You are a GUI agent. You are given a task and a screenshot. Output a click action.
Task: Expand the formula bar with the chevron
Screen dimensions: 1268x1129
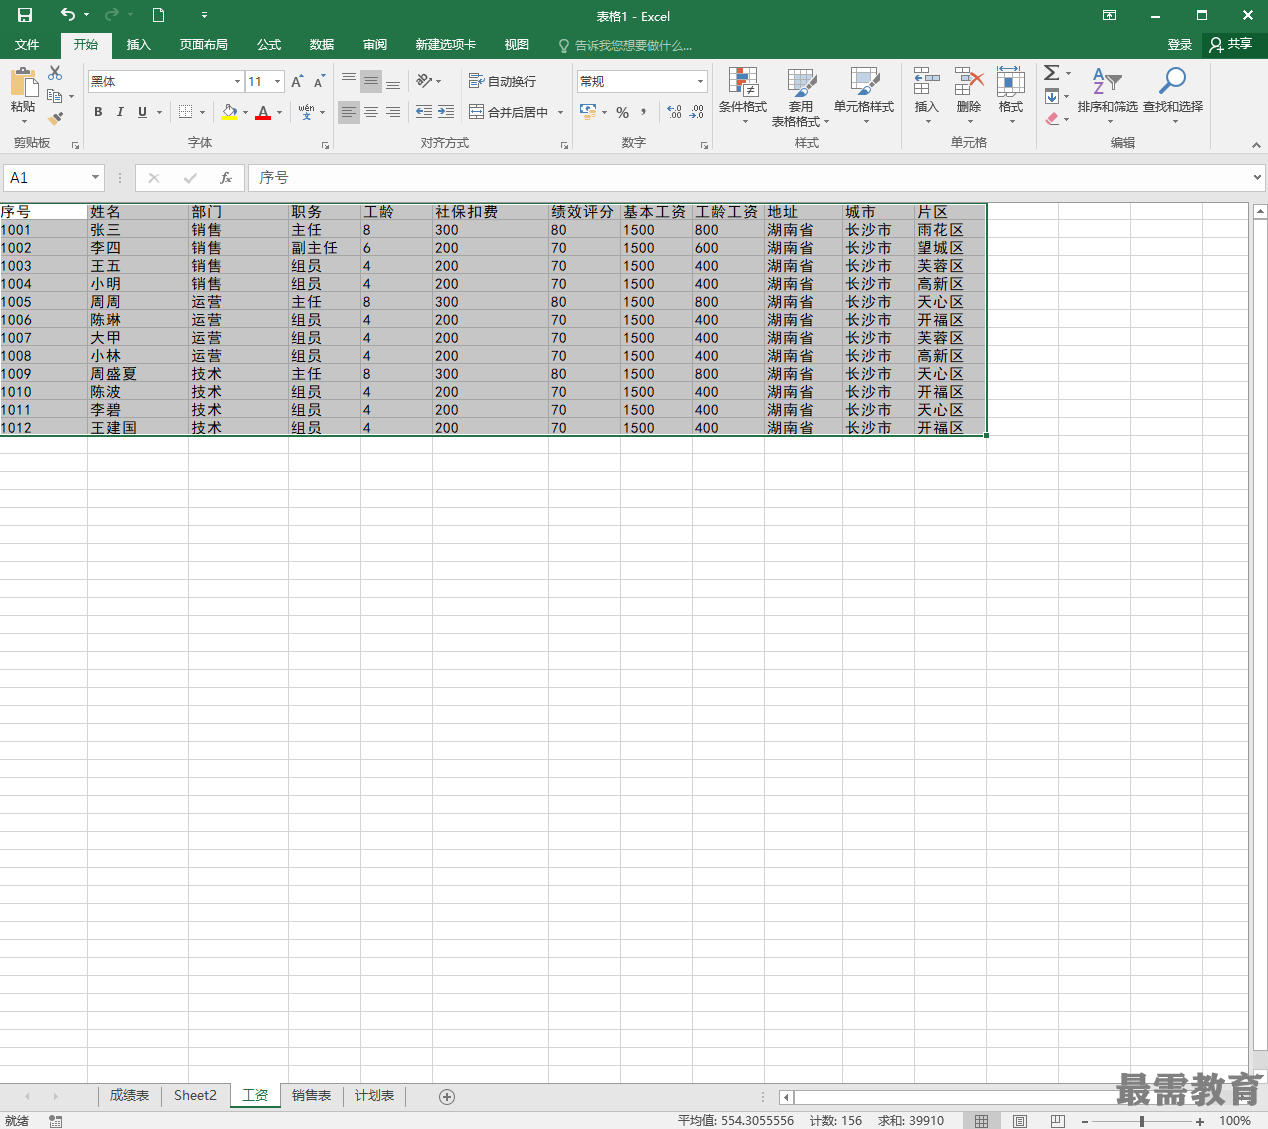[1257, 177]
